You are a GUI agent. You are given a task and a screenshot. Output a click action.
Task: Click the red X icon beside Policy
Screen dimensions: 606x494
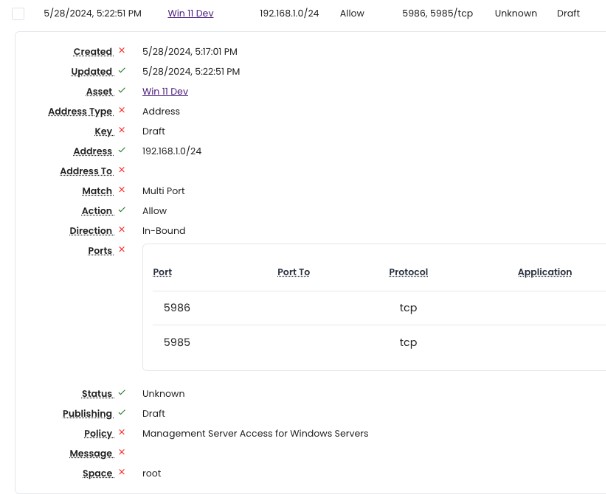(x=122, y=433)
